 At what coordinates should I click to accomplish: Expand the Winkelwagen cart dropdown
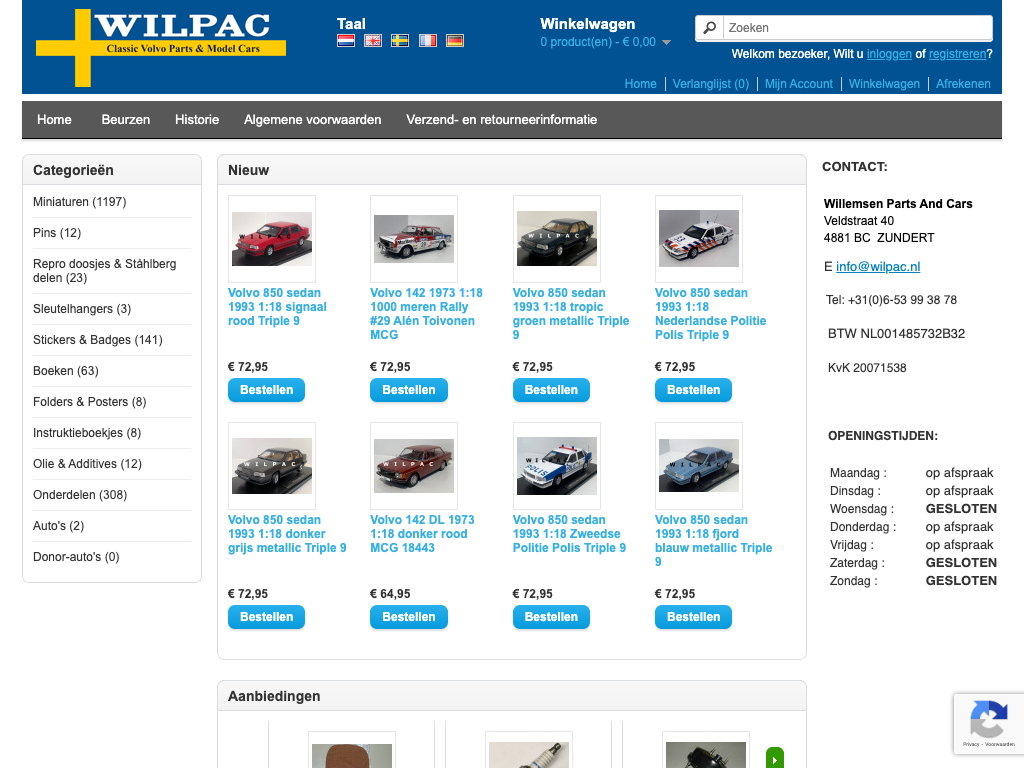[666, 42]
